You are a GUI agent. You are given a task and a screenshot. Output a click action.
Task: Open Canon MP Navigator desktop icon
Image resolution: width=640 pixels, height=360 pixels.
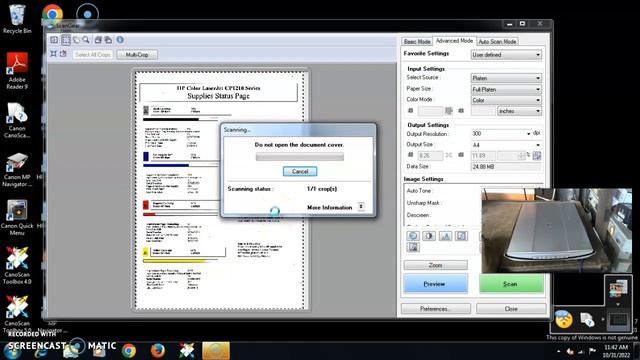[17, 169]
